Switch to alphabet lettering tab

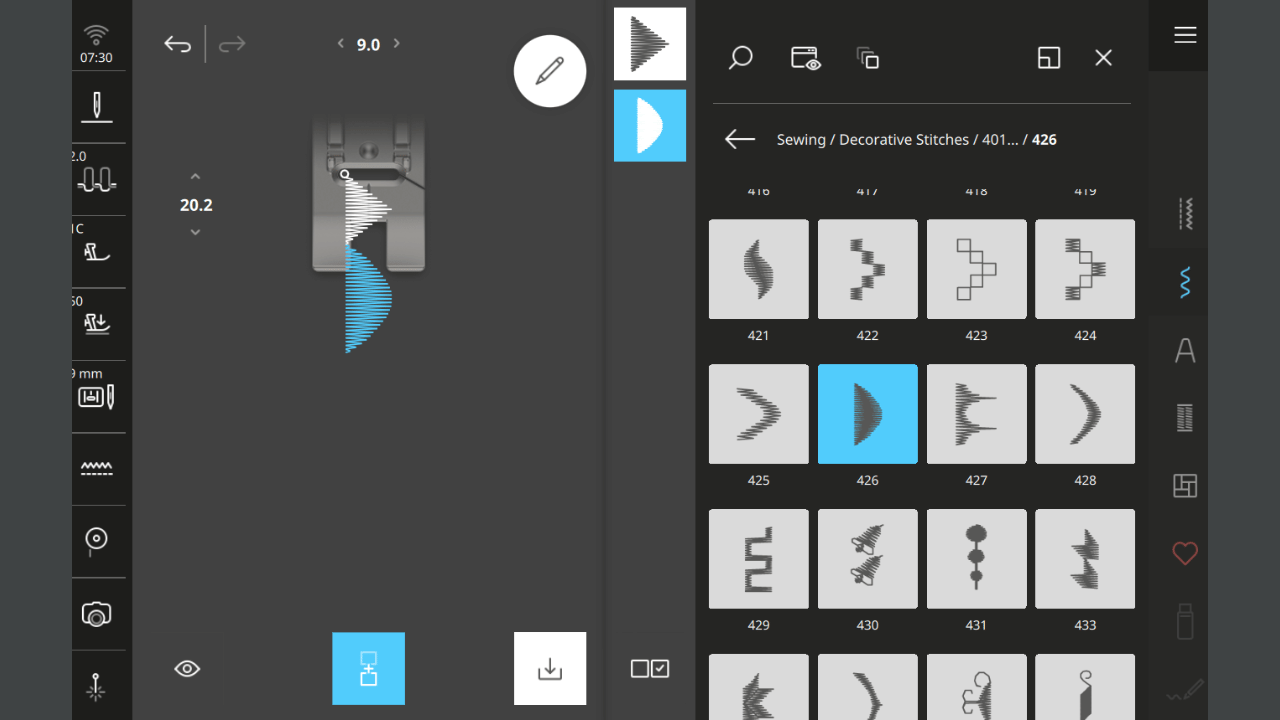click(x=1185, y=351)
